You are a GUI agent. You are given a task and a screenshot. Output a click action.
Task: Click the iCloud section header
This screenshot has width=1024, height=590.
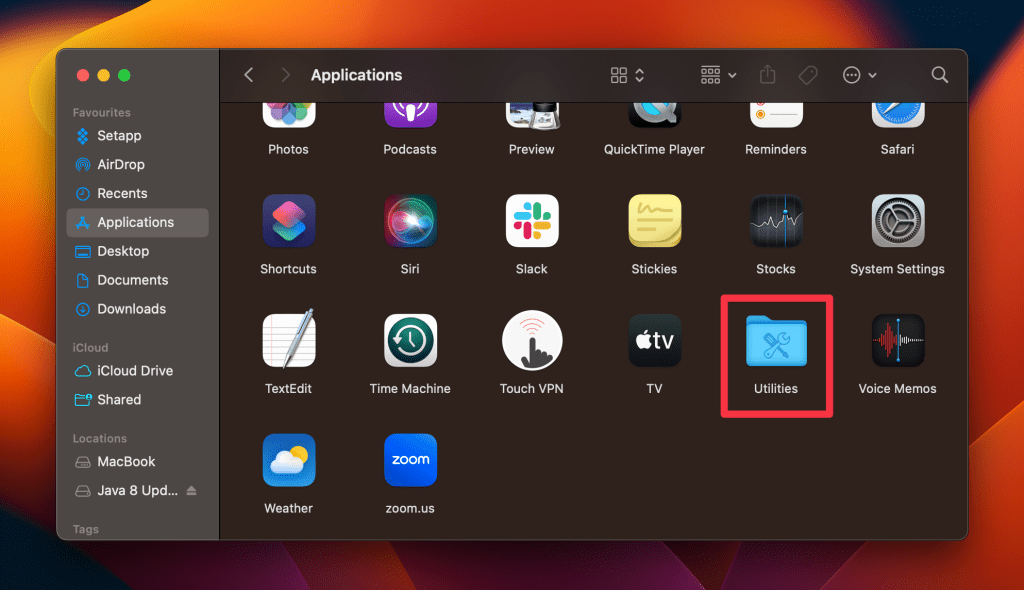(x=91, y=348)
